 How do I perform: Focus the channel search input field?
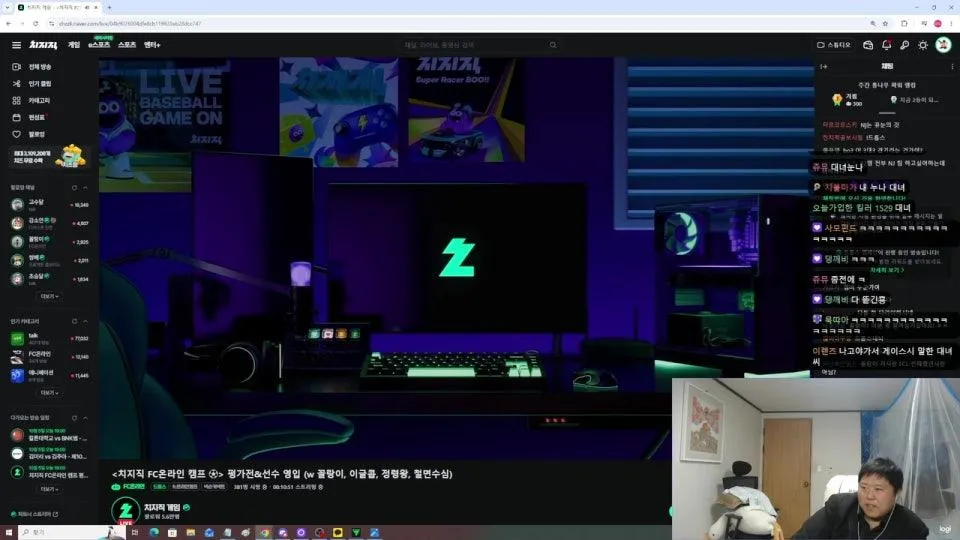click(474, 45)
